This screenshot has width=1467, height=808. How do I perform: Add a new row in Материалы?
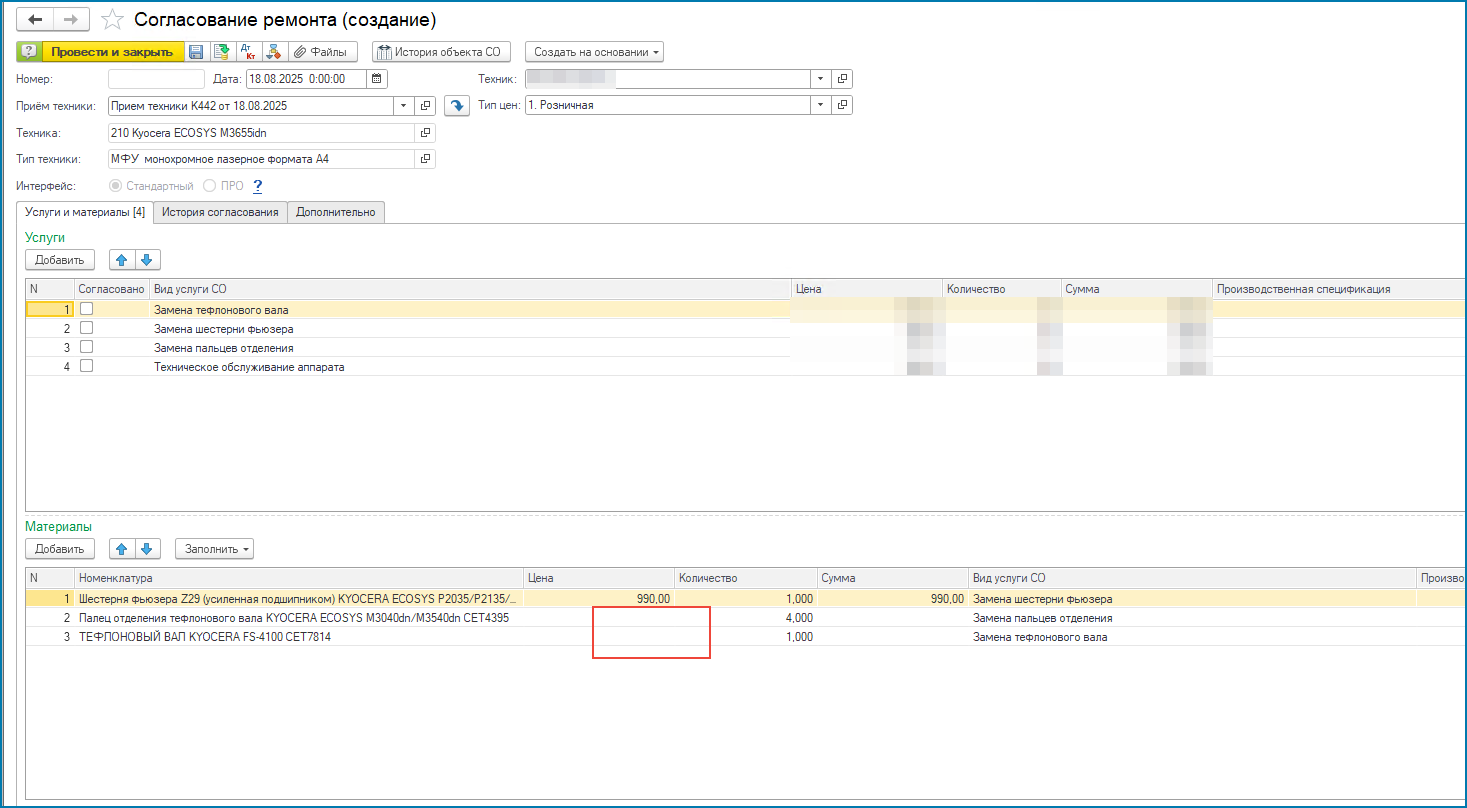[60, 549]
